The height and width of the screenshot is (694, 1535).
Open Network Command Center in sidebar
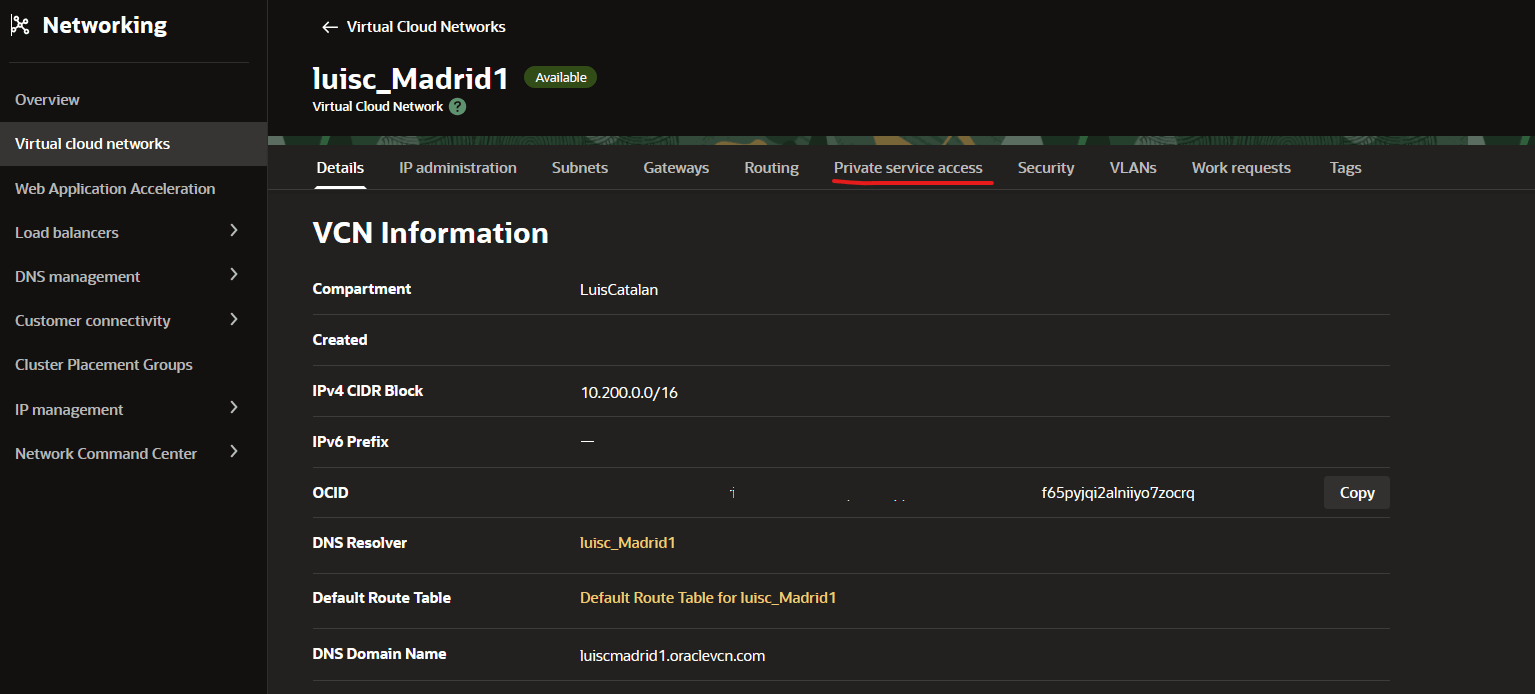tap(106, 453)
